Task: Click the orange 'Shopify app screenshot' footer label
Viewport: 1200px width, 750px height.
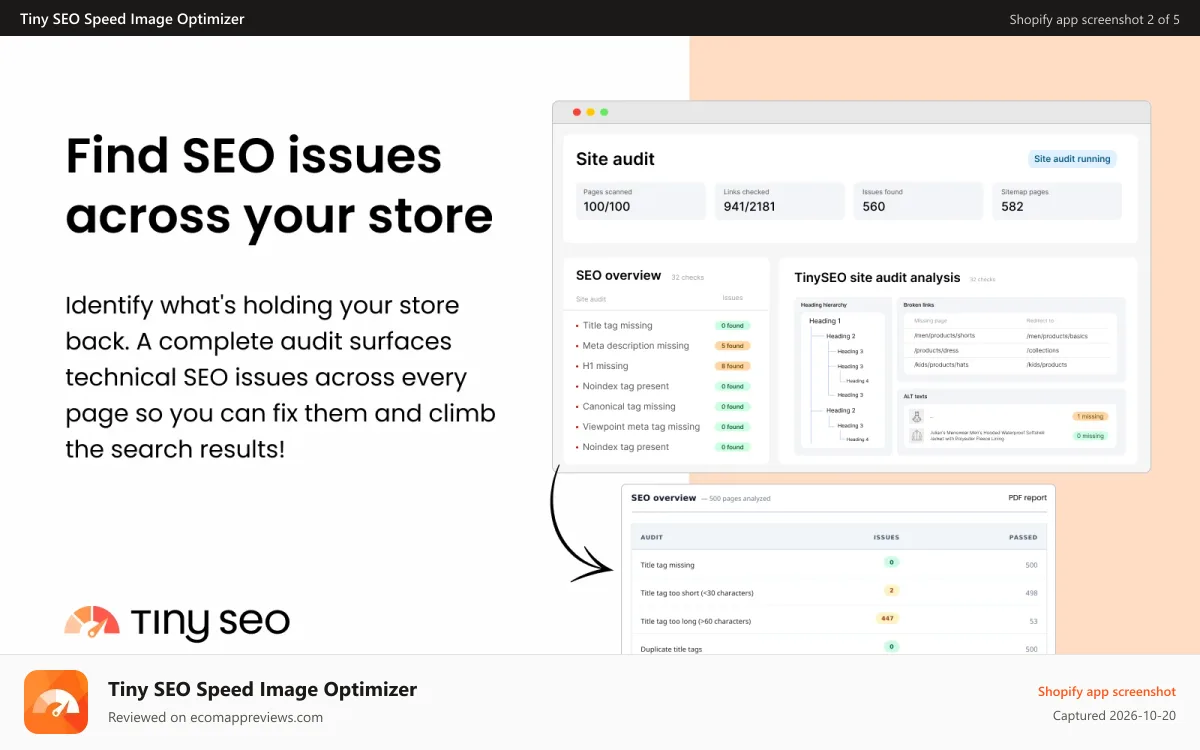Action: coord(1107,691)
